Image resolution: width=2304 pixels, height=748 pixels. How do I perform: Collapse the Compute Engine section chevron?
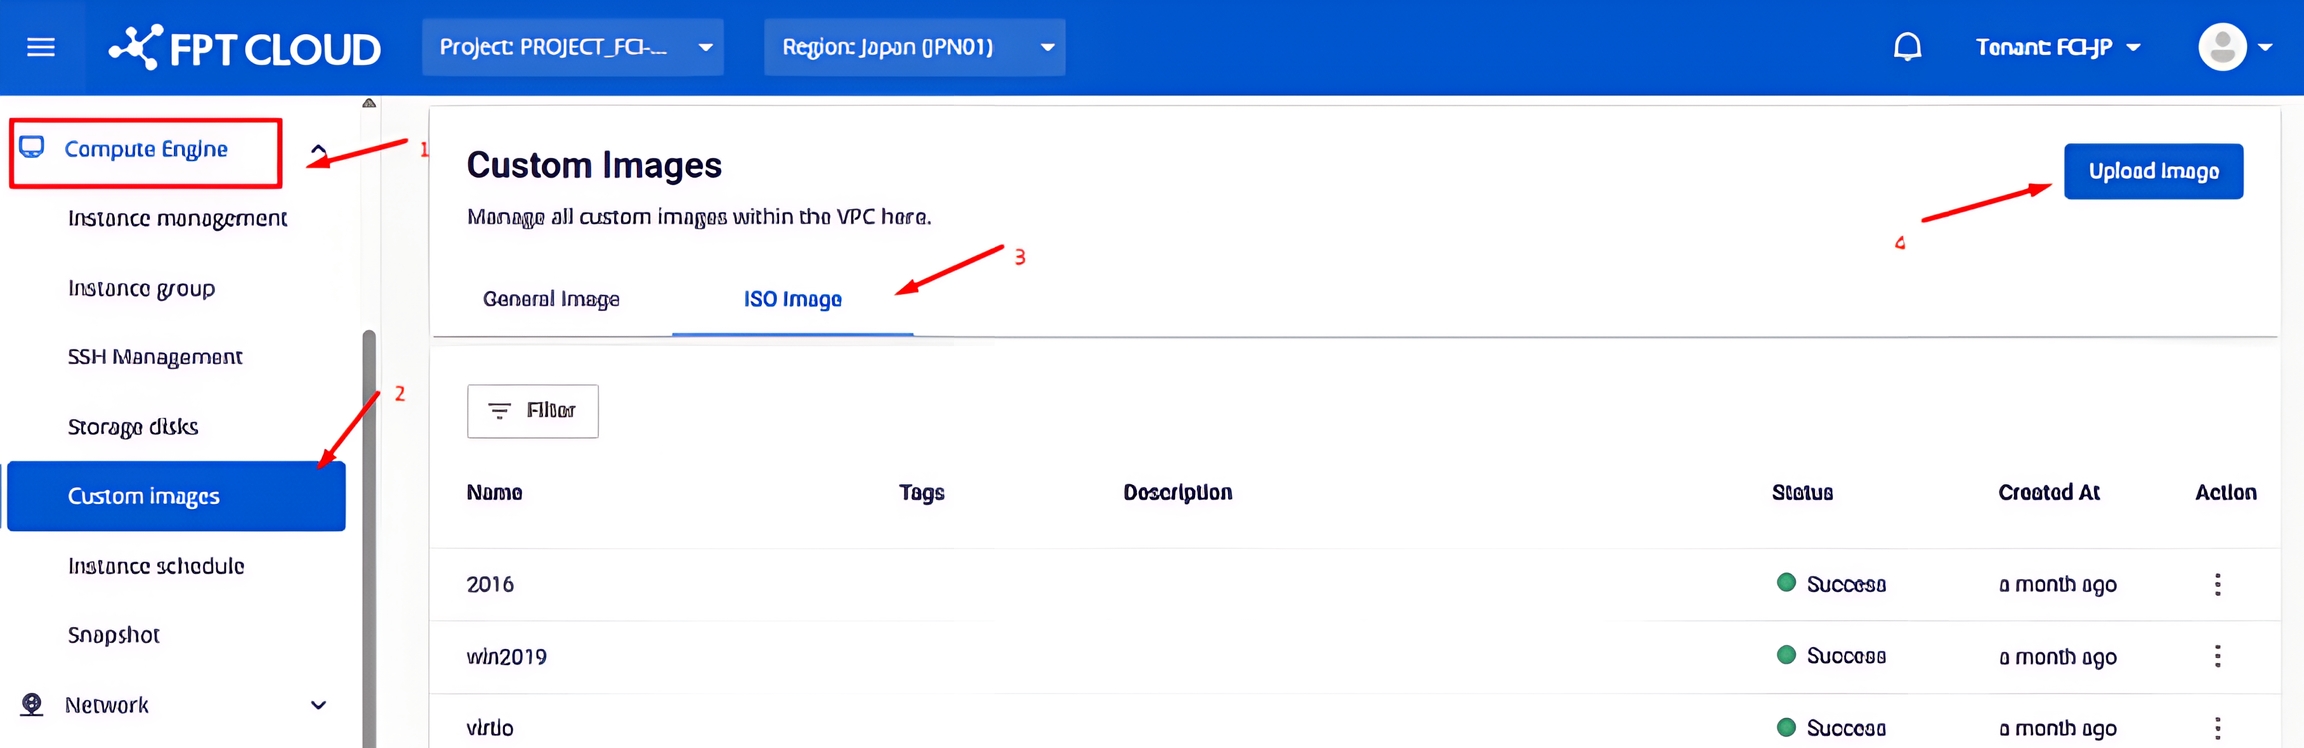(x=318, y=151)
